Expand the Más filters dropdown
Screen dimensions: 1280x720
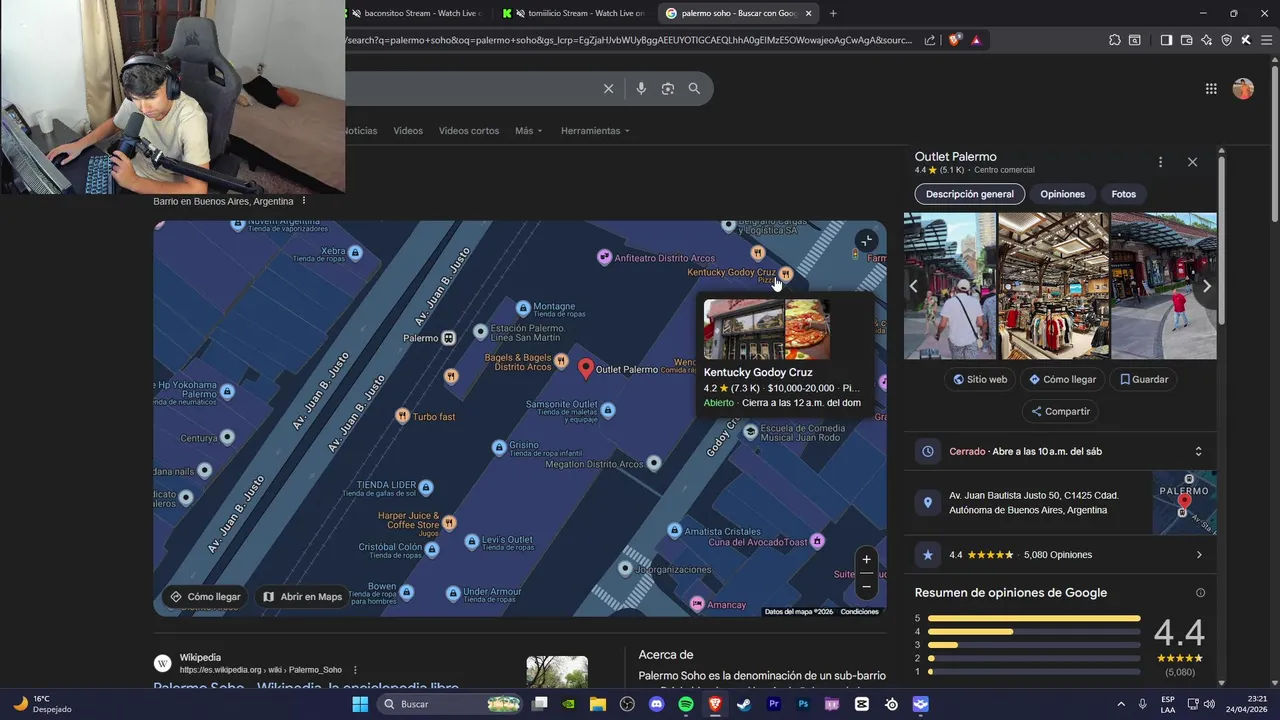pos(528,131)
